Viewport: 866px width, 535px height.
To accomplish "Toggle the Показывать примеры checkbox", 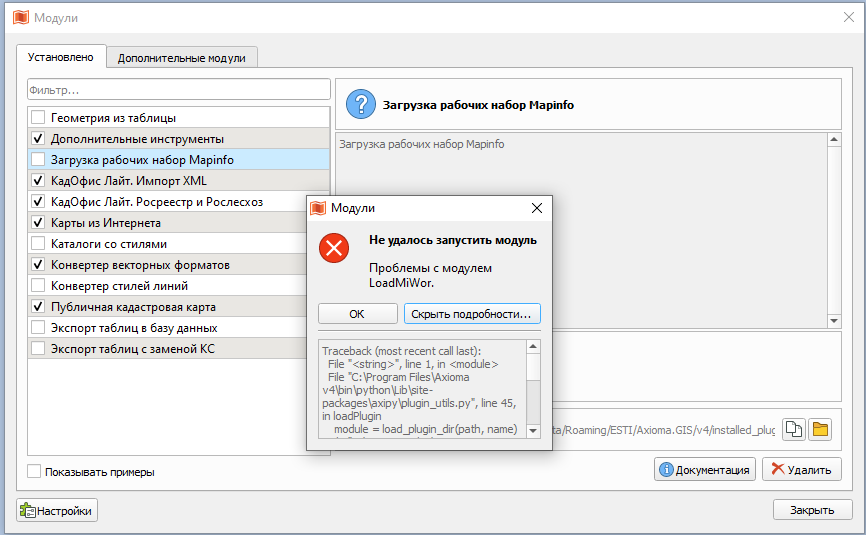I will pos(35,472).
